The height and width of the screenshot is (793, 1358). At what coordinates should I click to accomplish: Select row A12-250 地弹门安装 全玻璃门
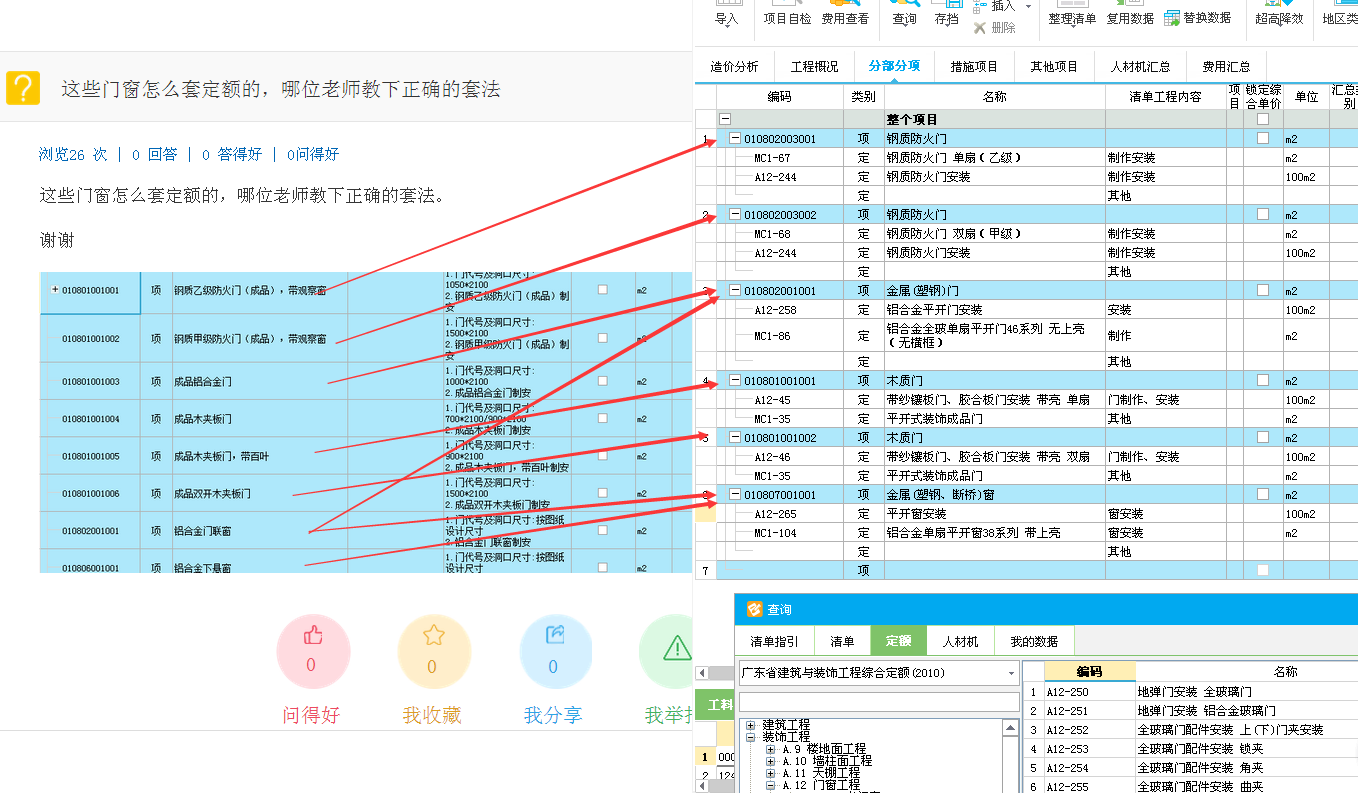[x=1190, y=691]
